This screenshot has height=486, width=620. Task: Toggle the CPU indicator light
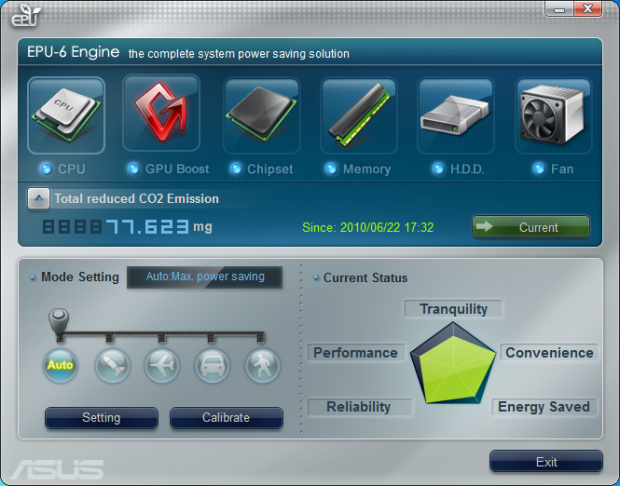[46, 169]
